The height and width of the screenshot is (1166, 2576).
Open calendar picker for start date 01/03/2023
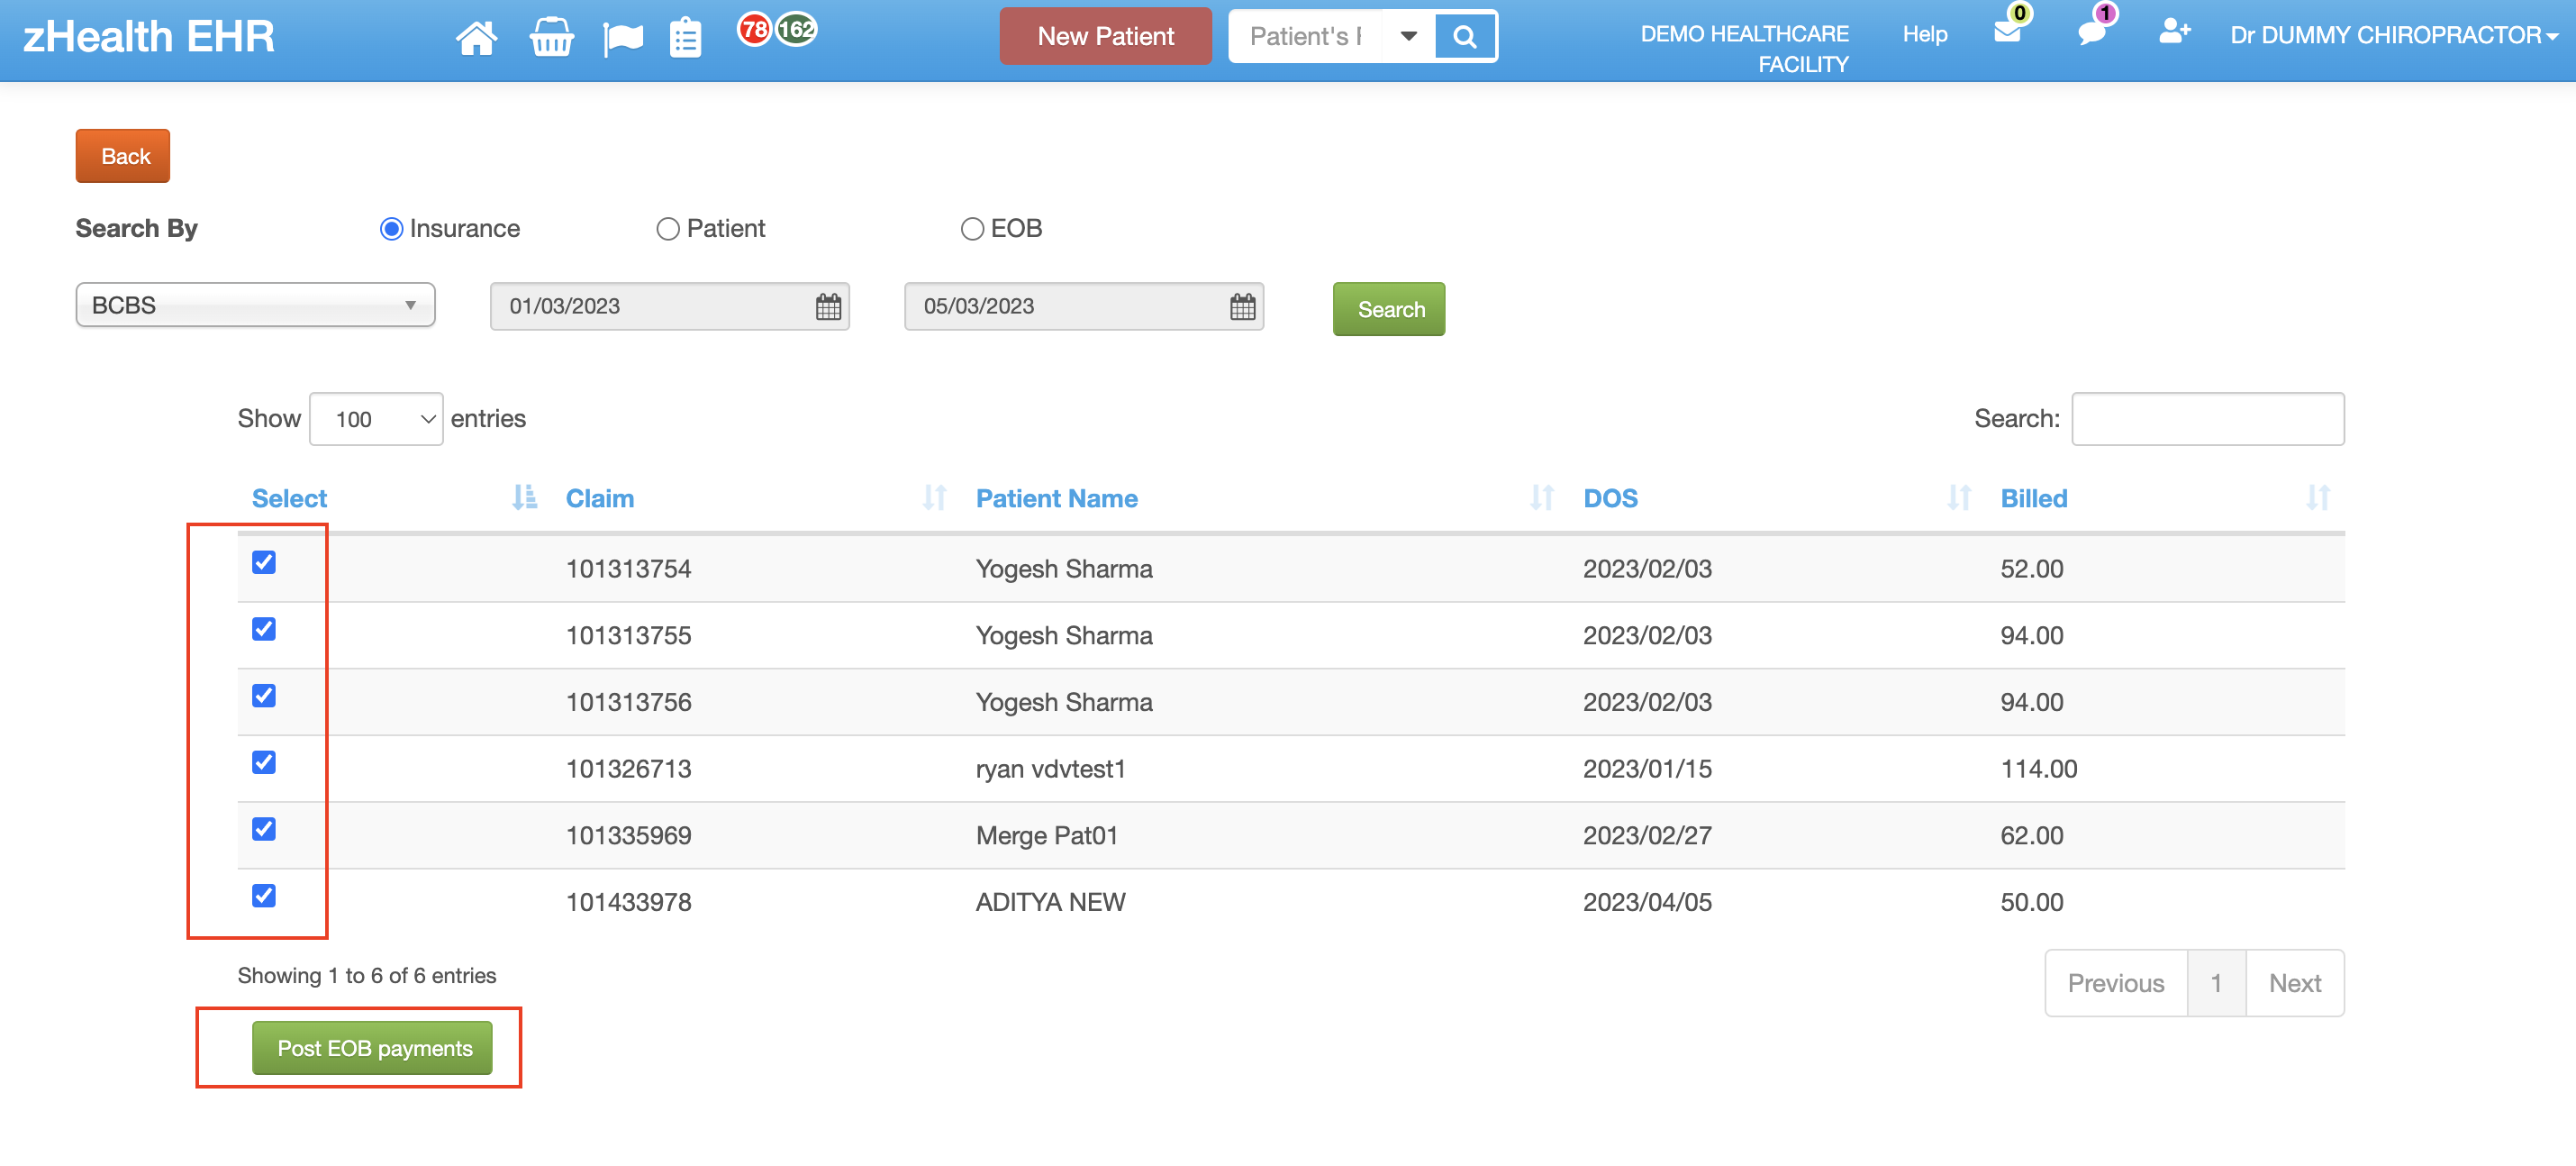click(828, 306)
